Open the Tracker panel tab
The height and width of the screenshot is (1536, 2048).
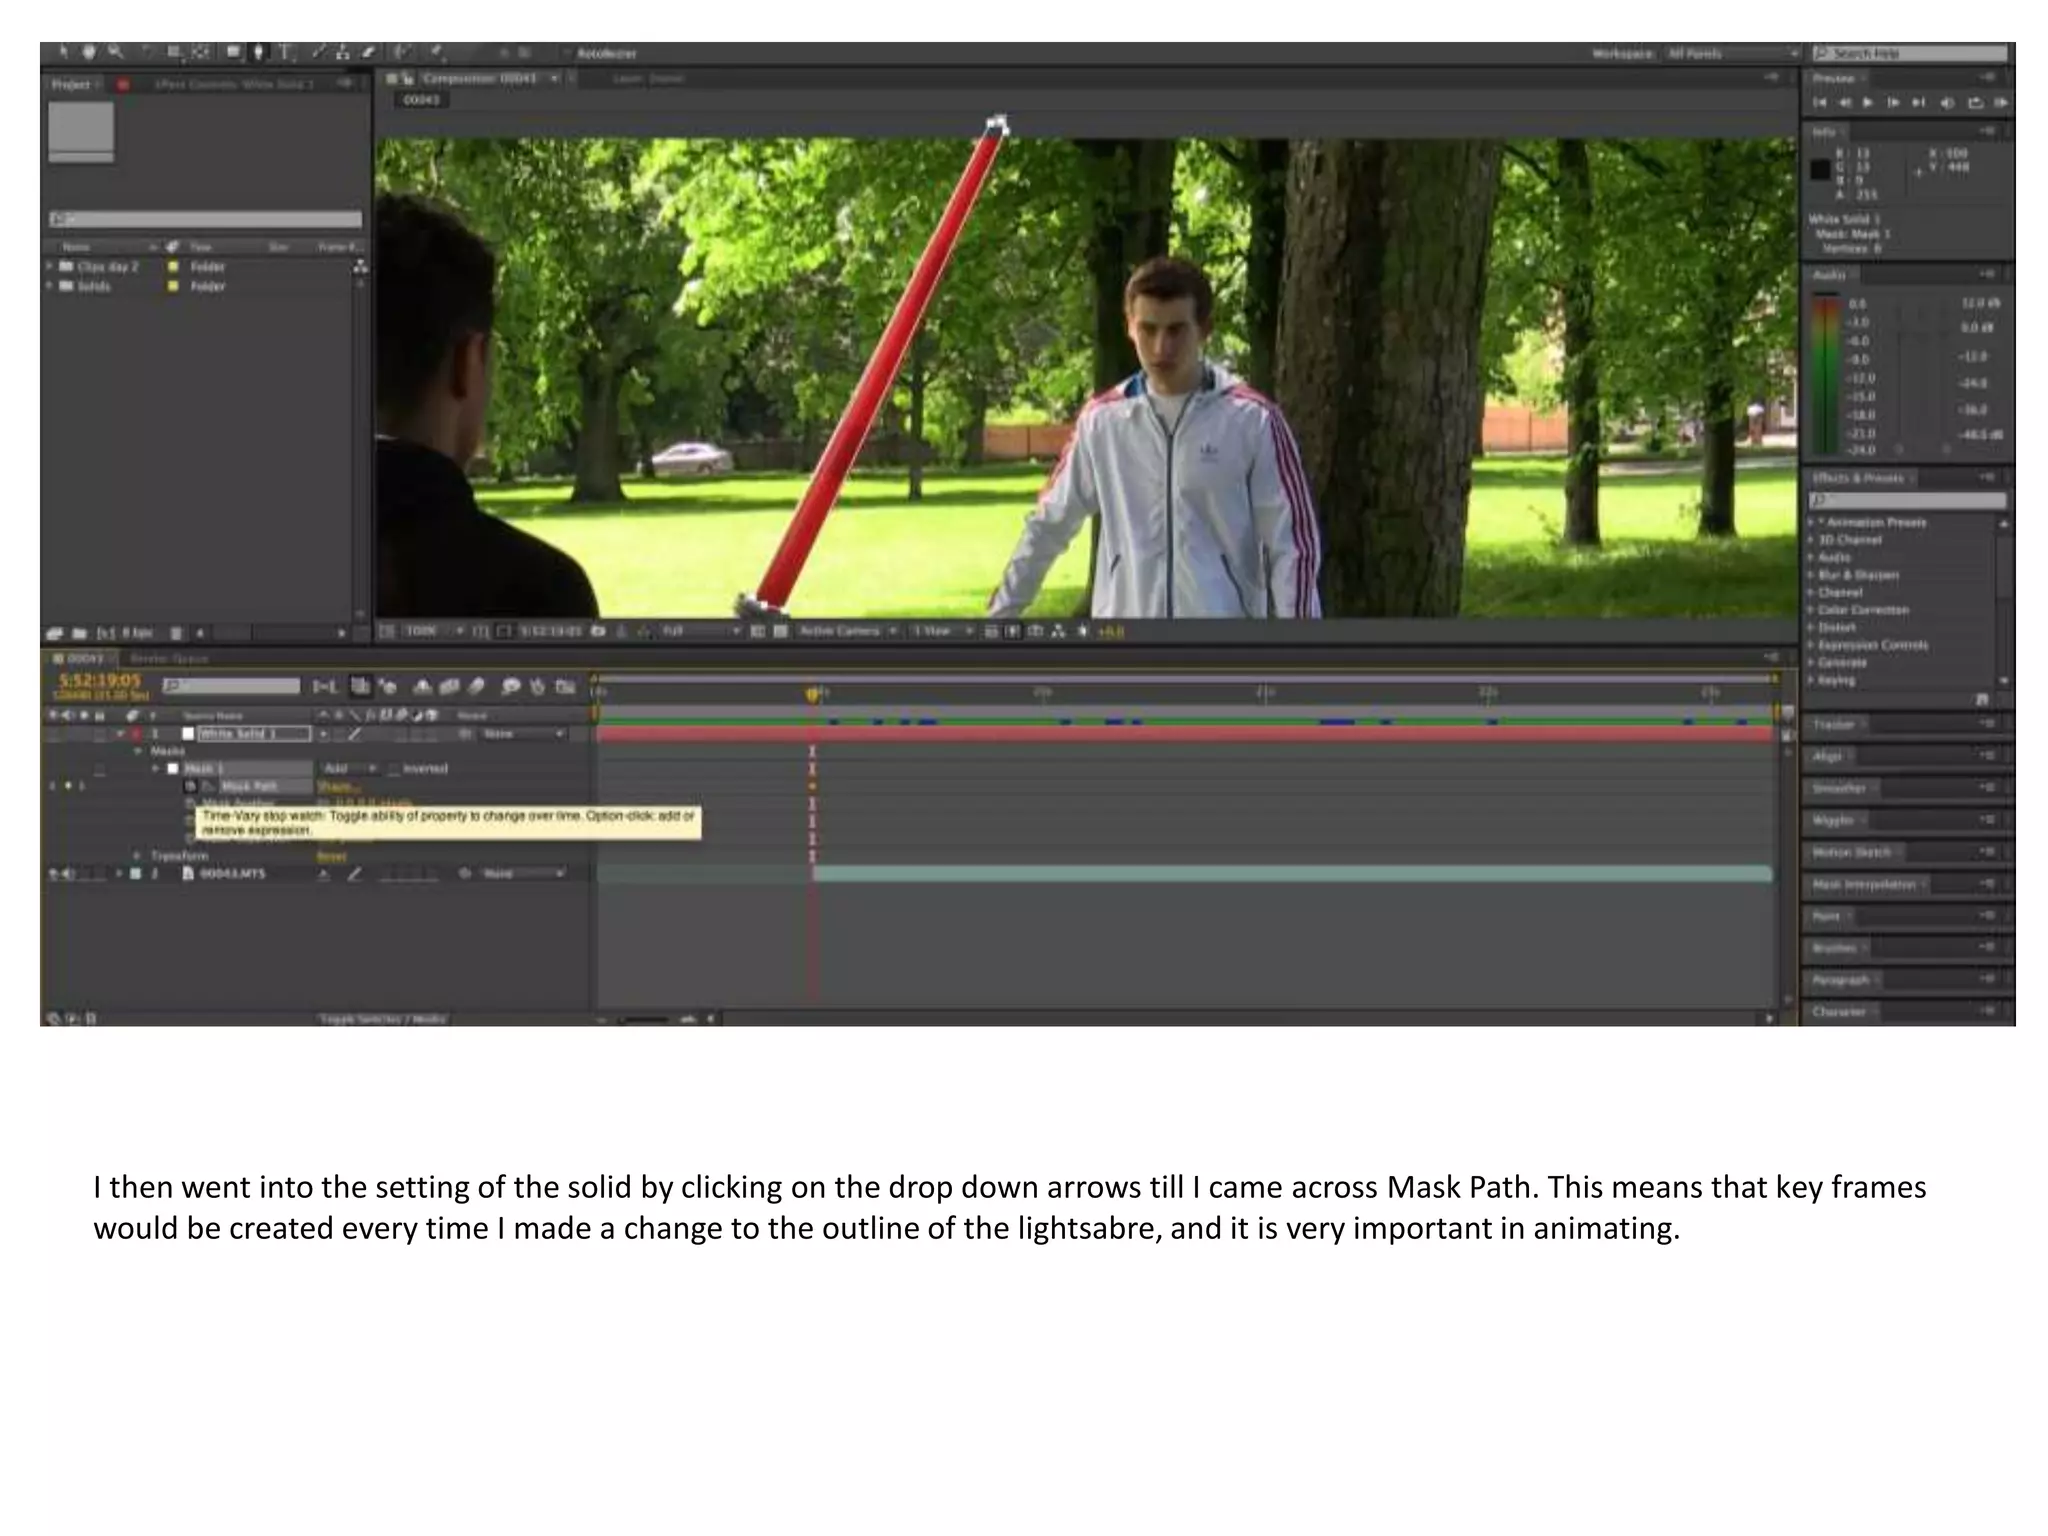1834,725
